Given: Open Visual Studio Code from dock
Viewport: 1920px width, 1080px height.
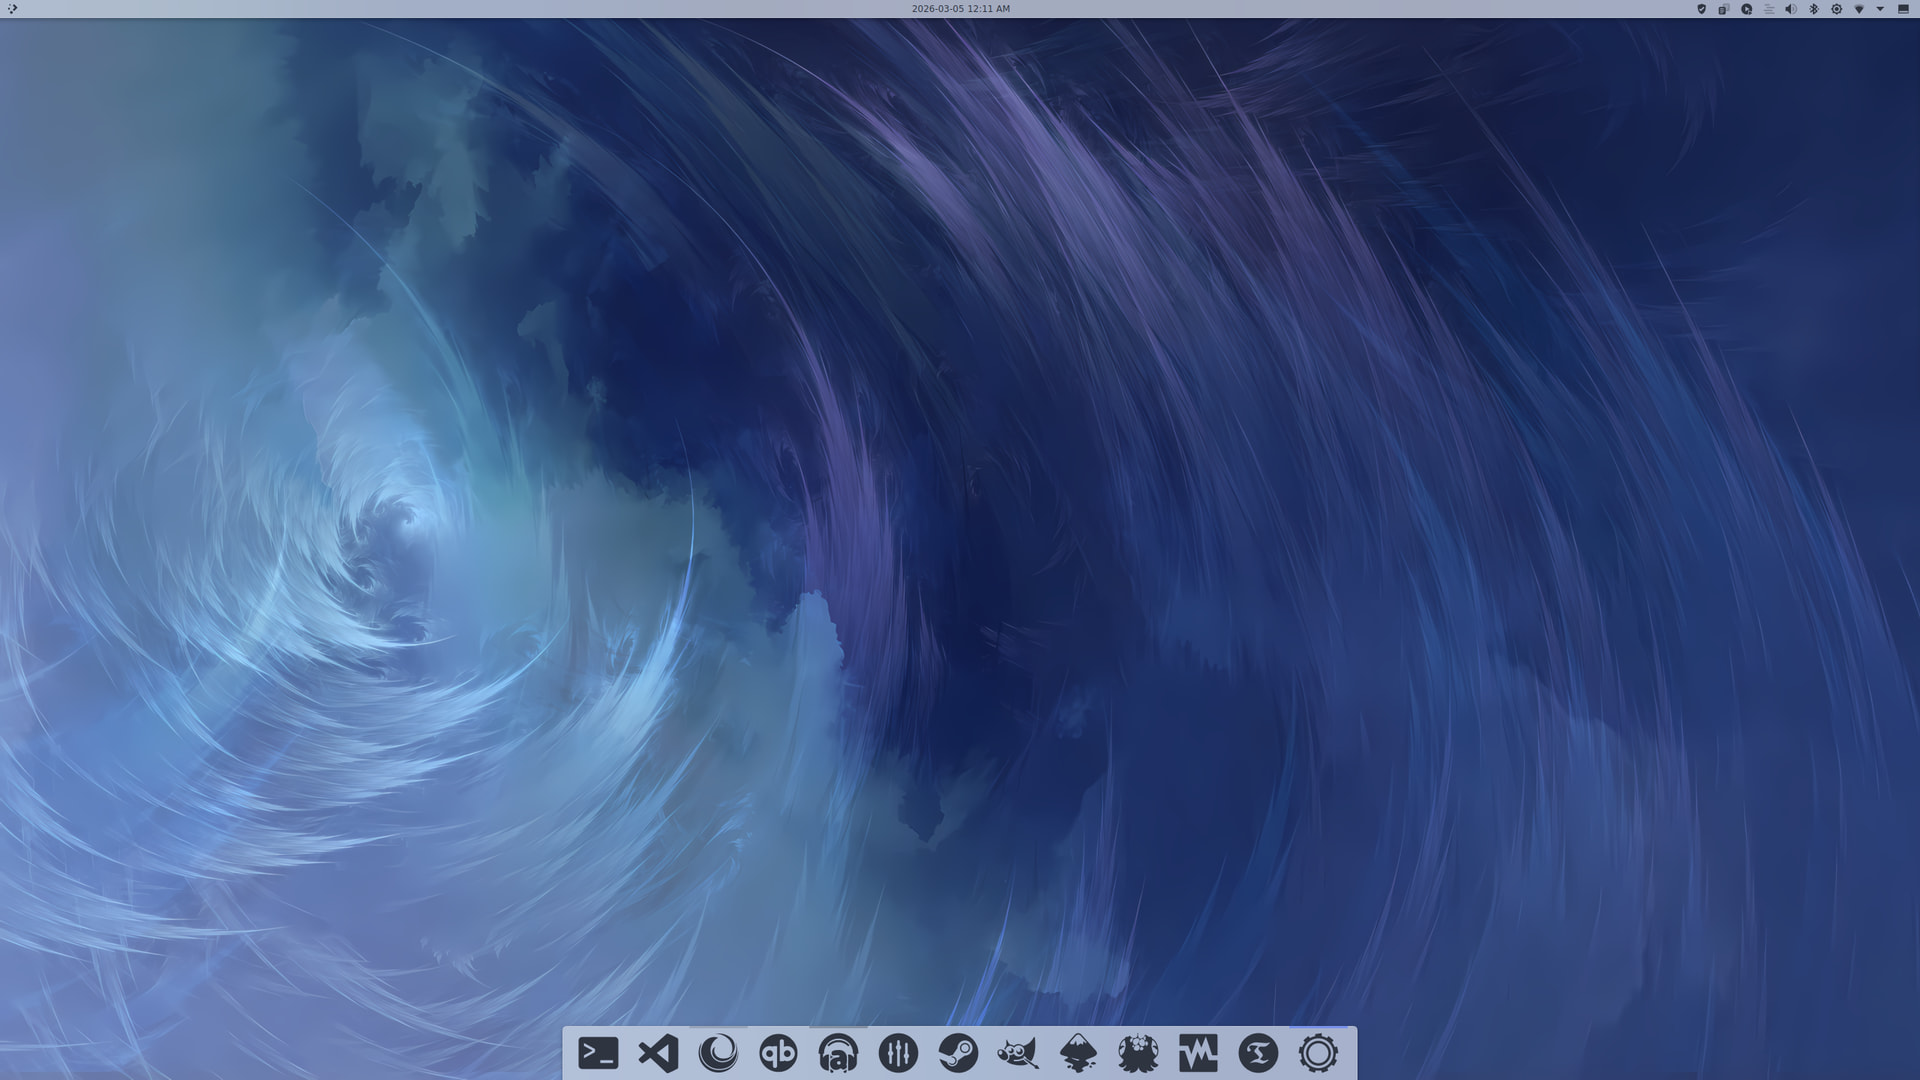Looking at the screenshot, I should (658, 1053).
